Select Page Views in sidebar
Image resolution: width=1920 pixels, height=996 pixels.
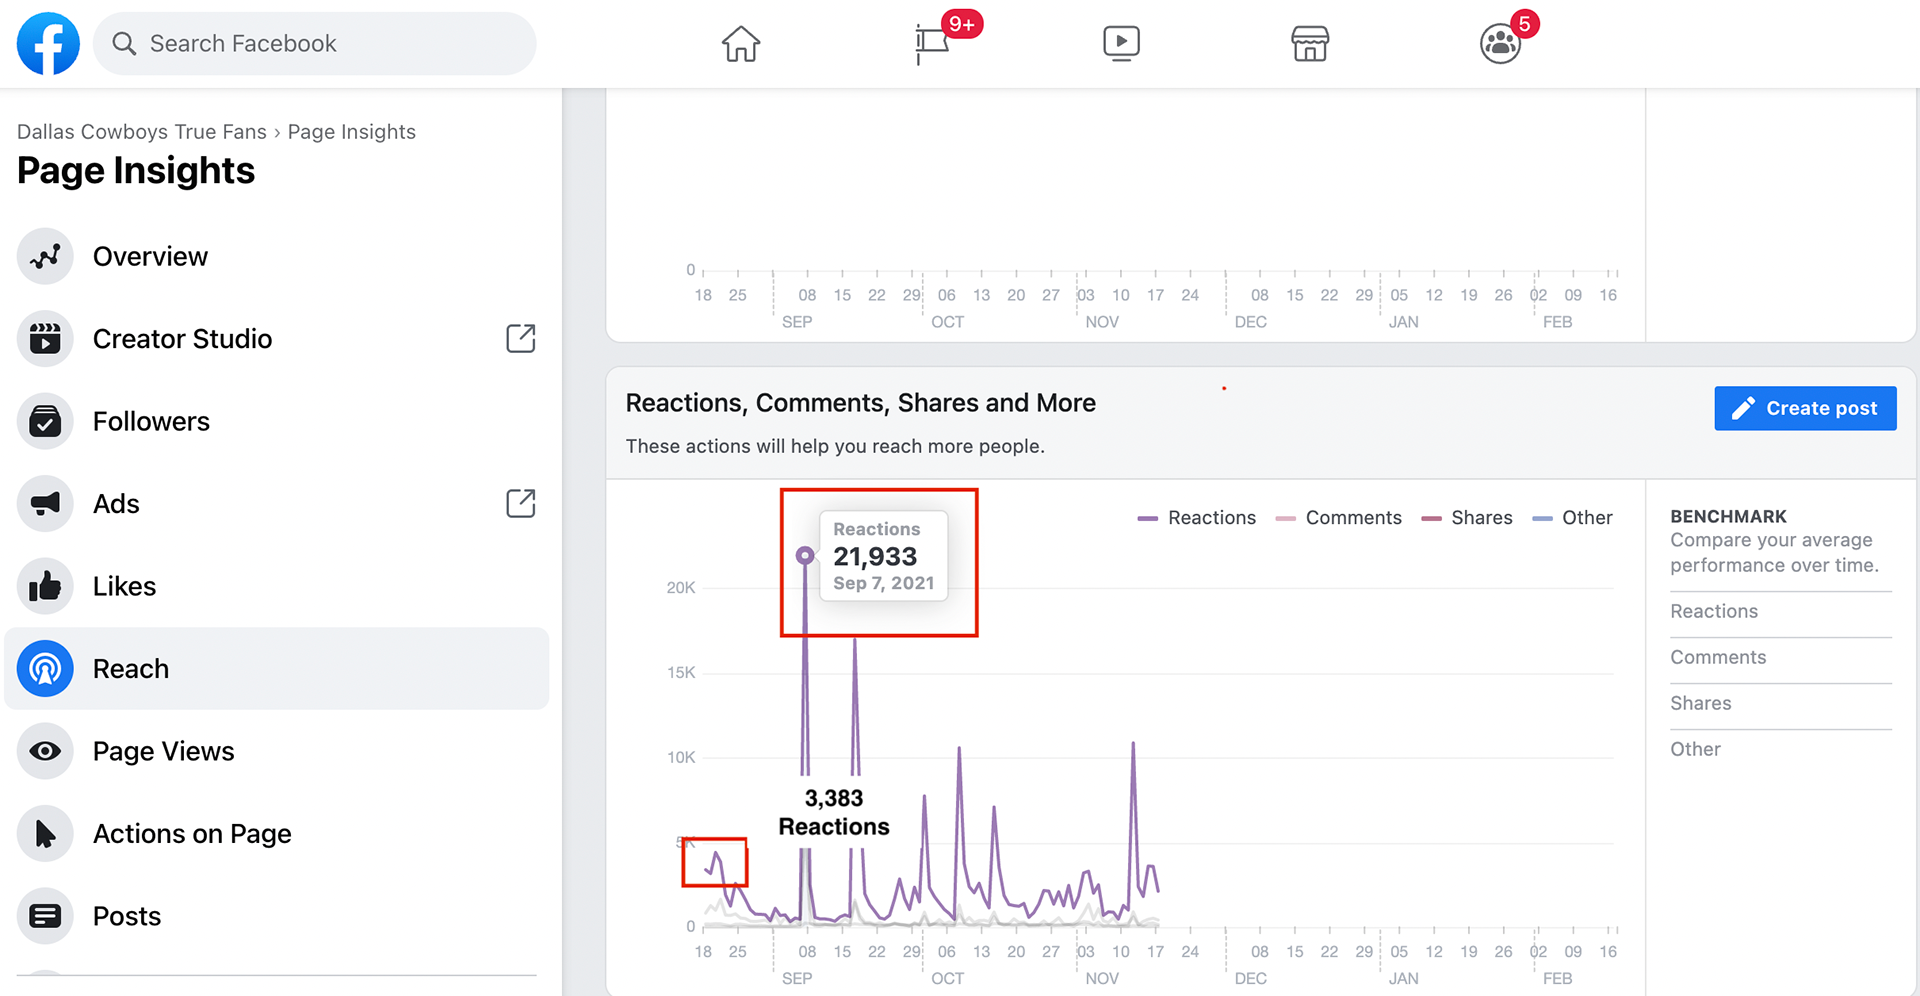277,751
